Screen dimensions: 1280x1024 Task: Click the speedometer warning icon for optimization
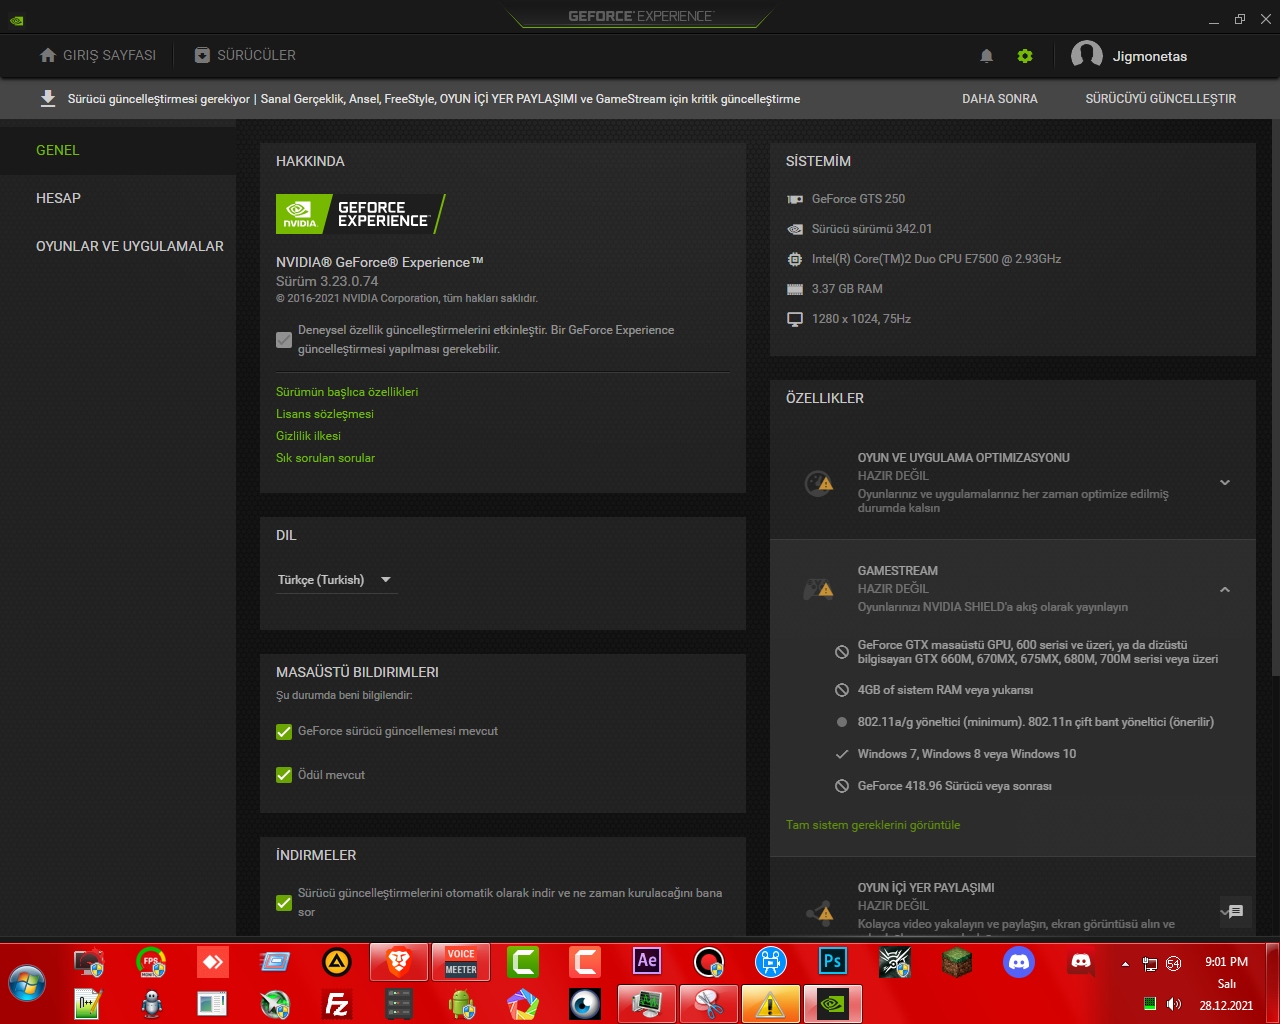(819, 483)
